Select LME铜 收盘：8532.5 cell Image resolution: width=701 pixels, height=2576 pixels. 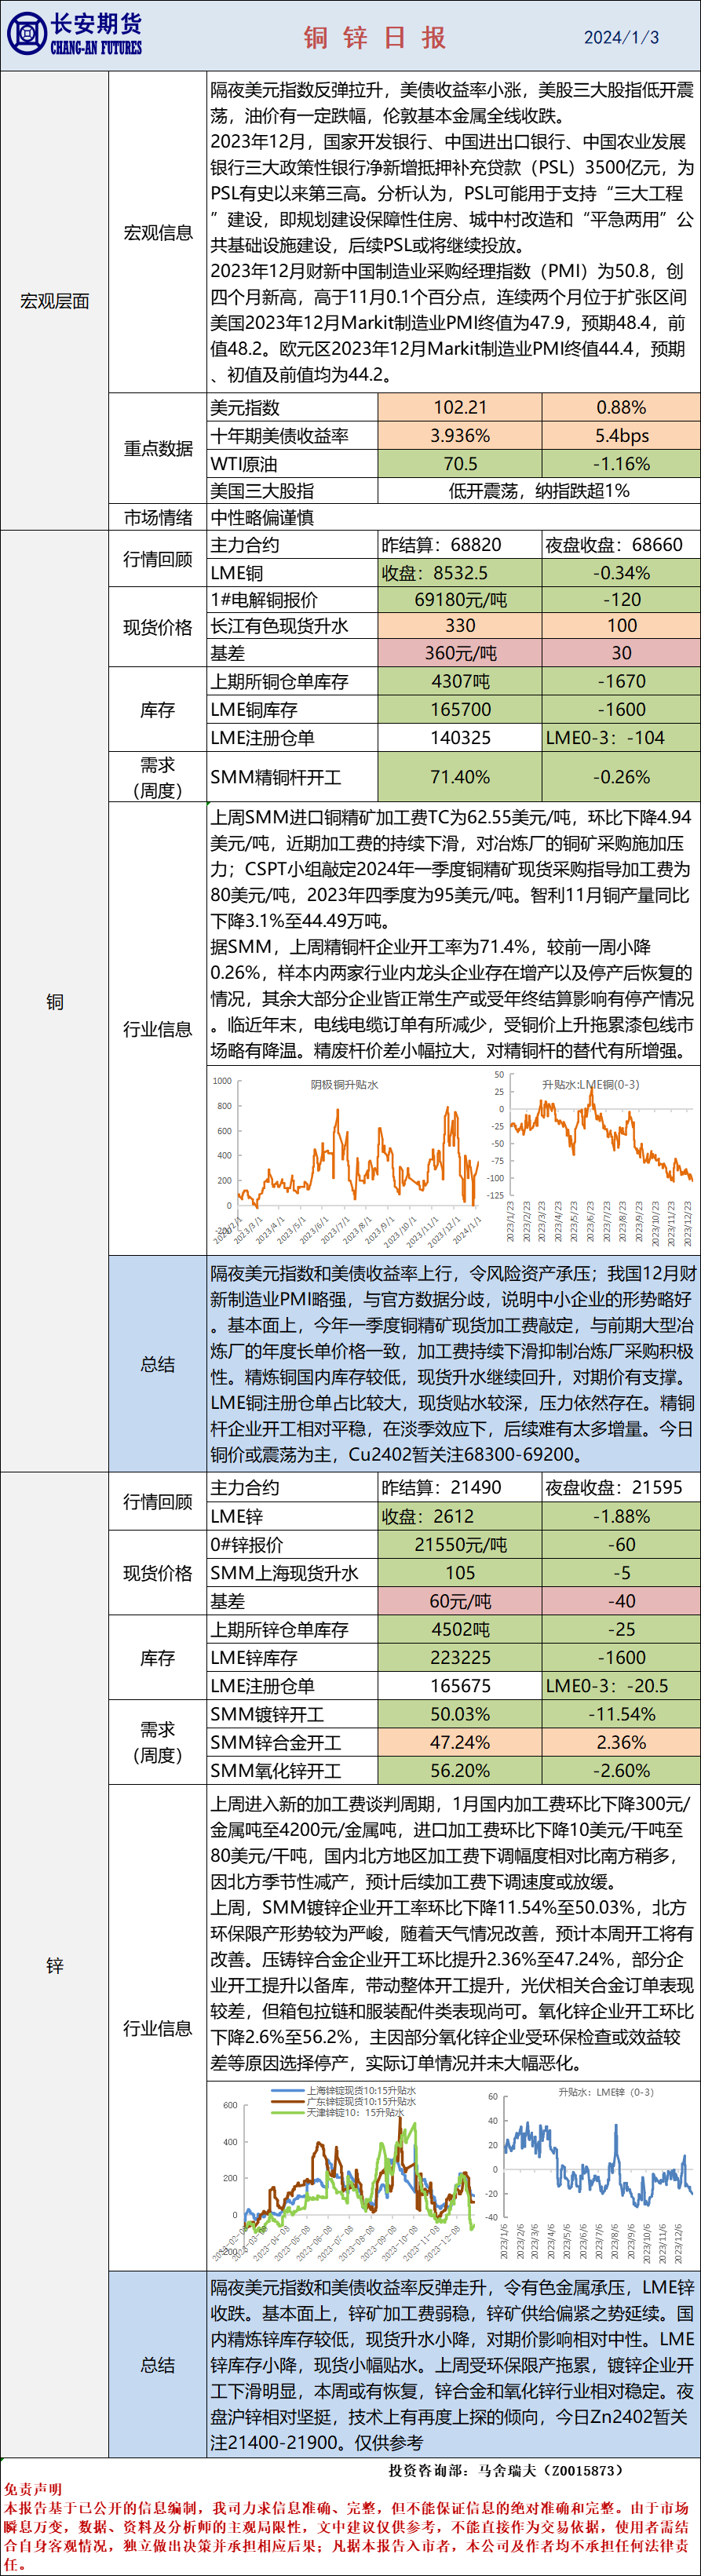click(460, 573)
